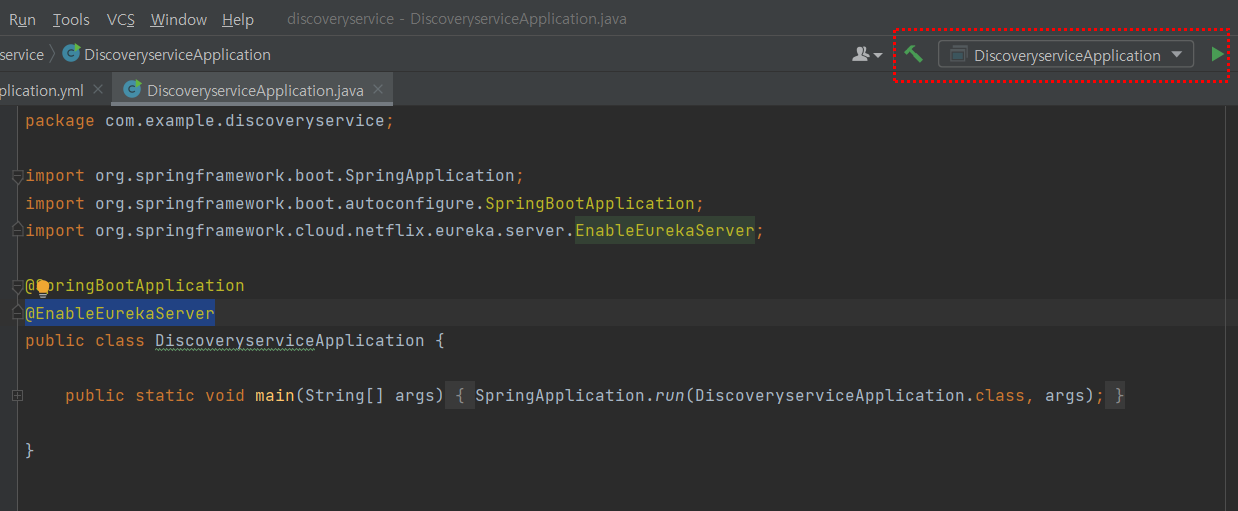Switch to DiscoveryserviceApplication.java tab

pyautogui.click(x=255, y=90)
